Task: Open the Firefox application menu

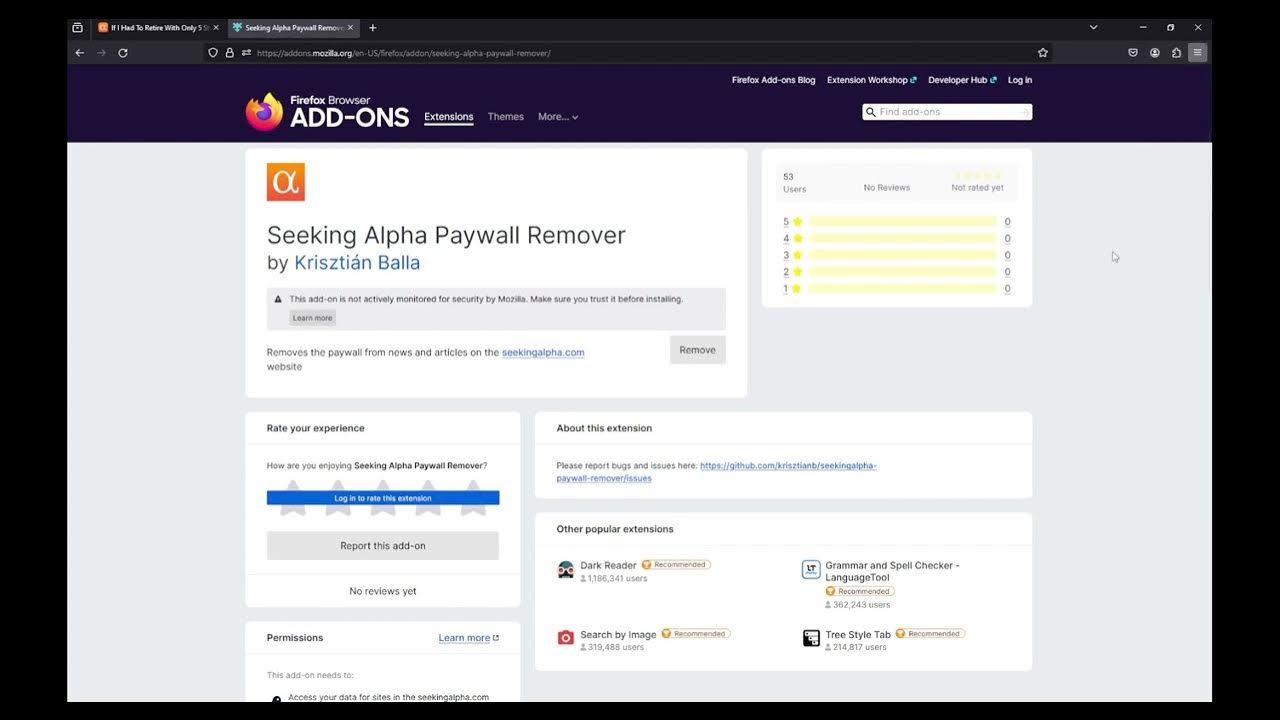Action: [1197, 53]
